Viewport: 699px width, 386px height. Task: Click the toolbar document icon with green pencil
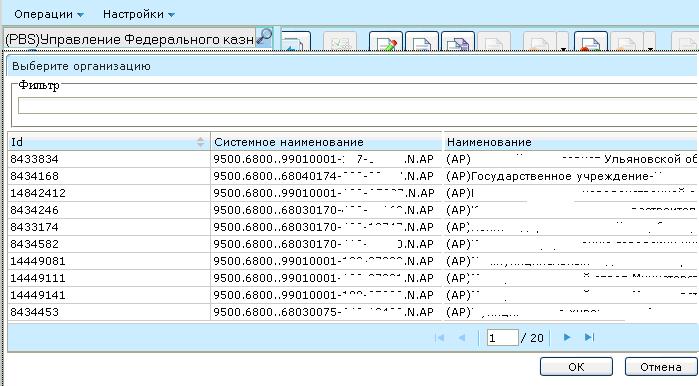pyautogui.click(x=386, y=41)
